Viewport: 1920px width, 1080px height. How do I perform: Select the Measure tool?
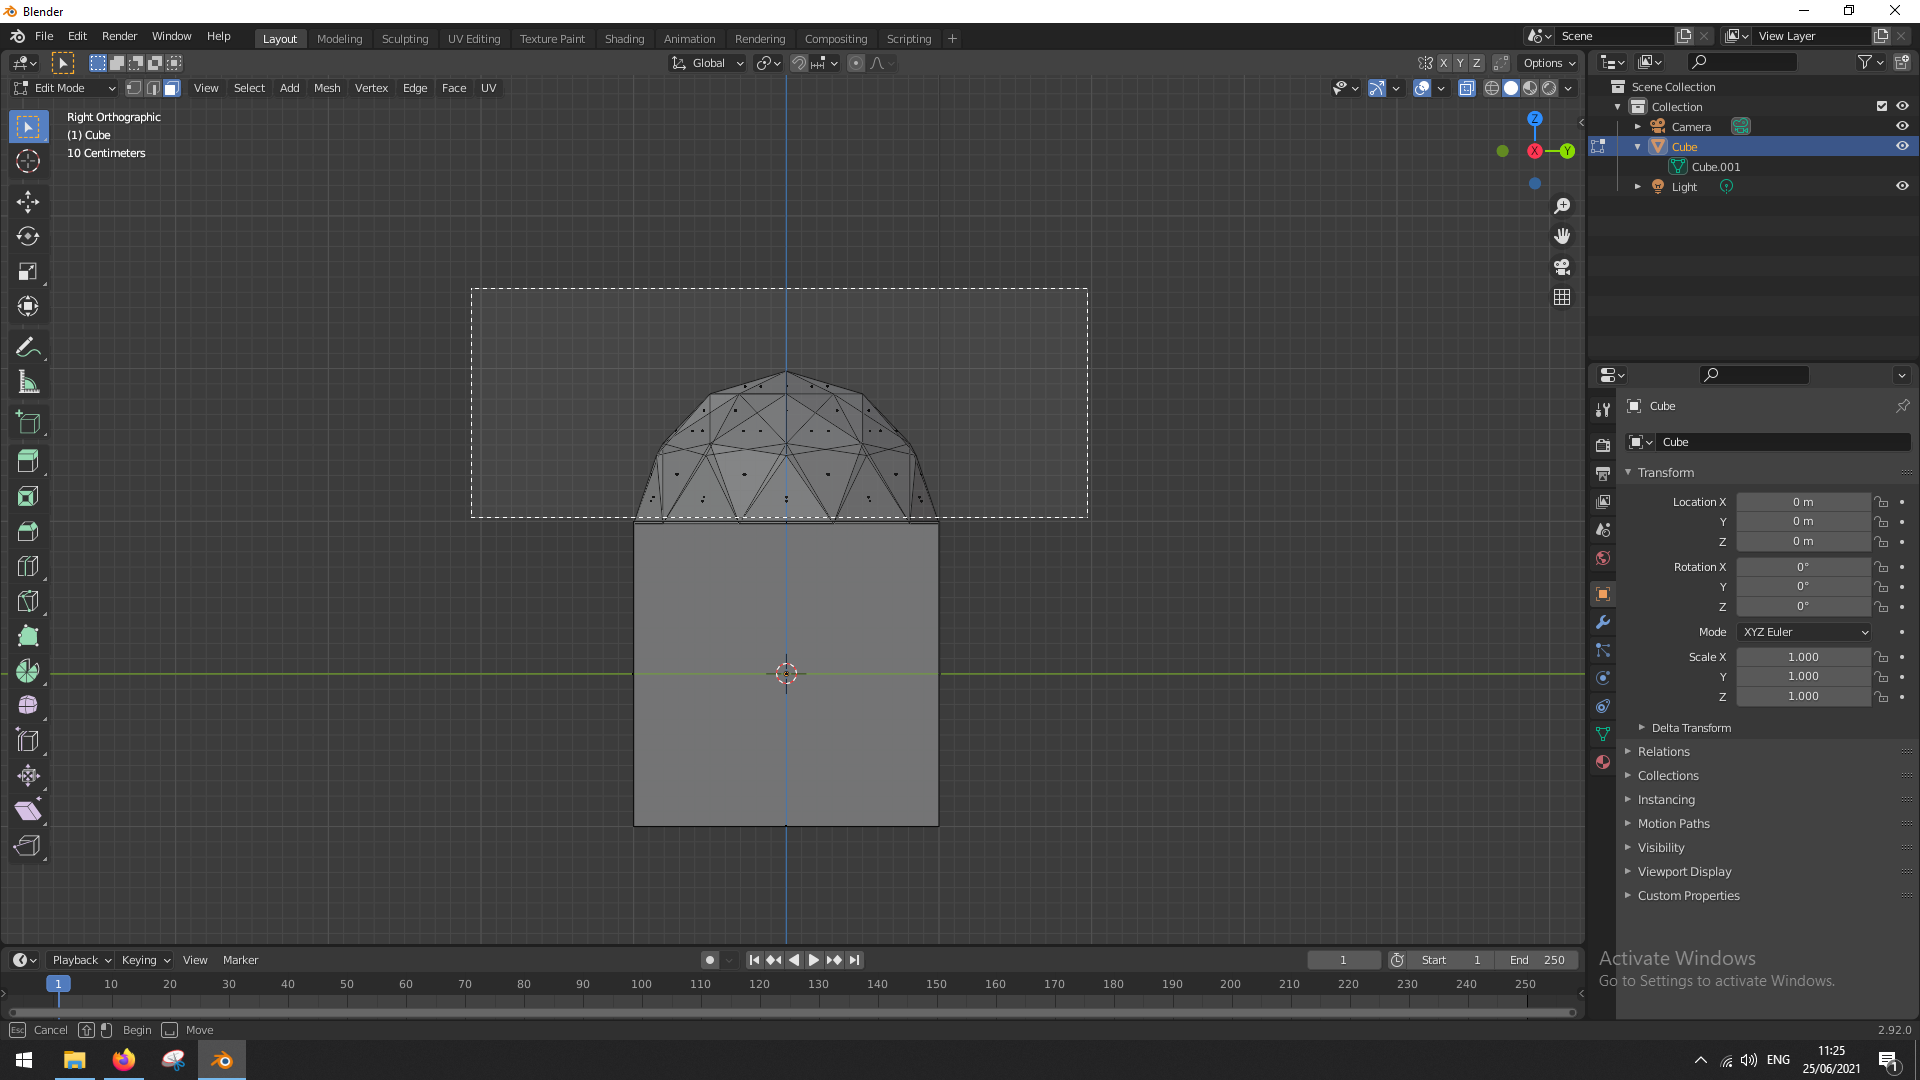[28, 382]
